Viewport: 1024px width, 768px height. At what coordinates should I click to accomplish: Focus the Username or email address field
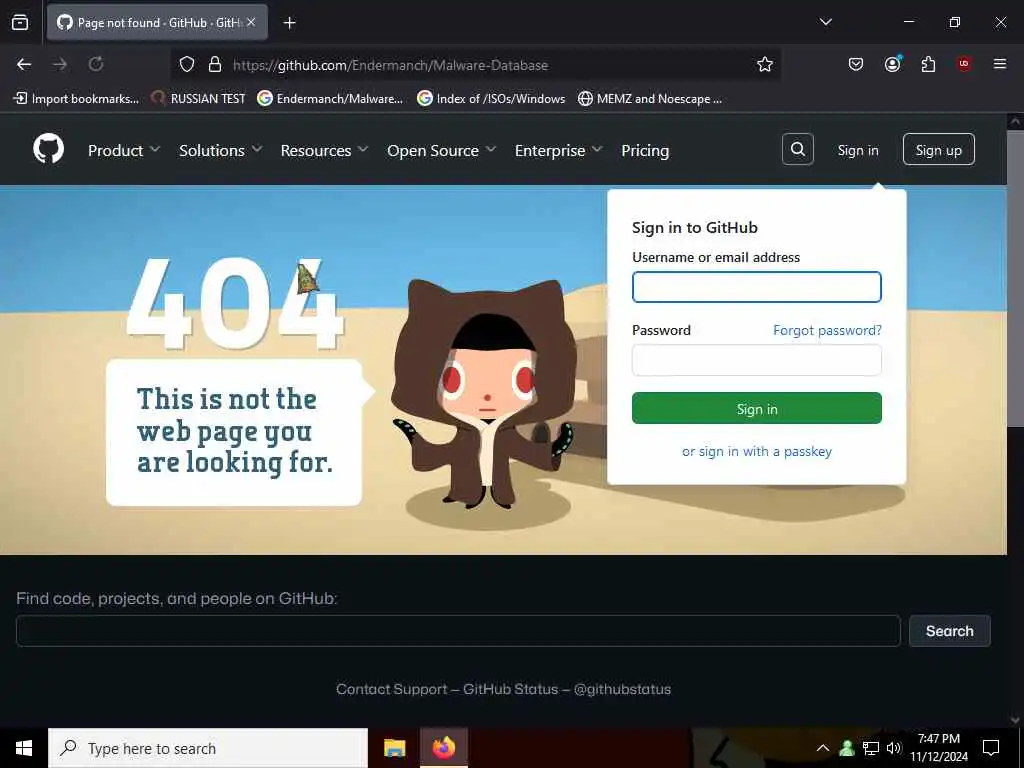coord(756,287)
